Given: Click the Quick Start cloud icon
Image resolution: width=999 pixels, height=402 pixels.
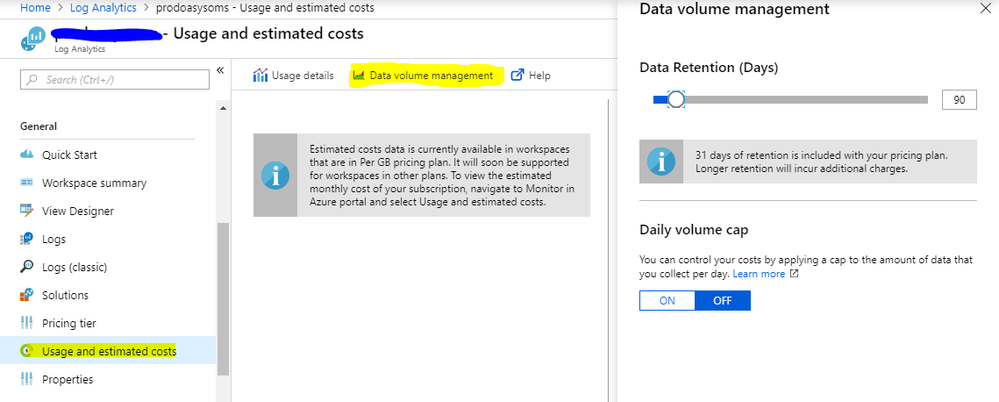Looking at the screenshot, I should coord(27,155).
